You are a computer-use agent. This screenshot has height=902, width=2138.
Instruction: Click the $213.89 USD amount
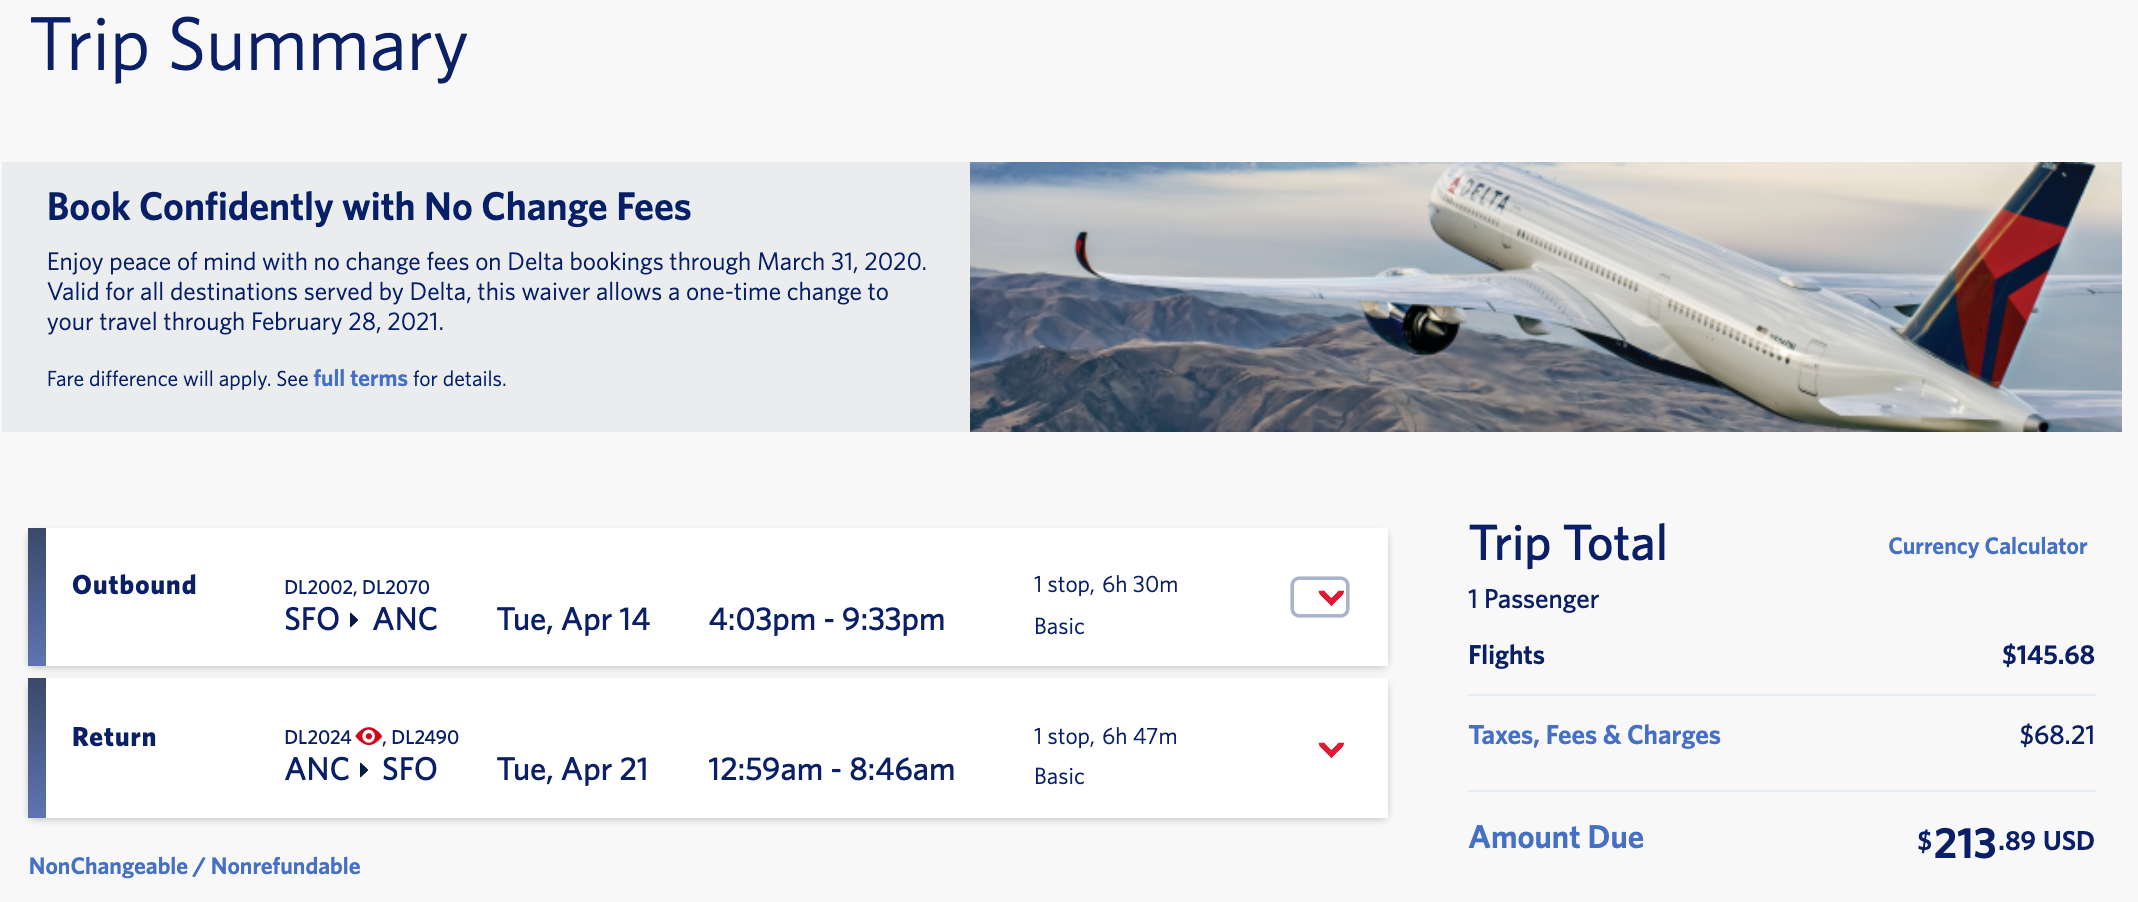click(2004, 842)
